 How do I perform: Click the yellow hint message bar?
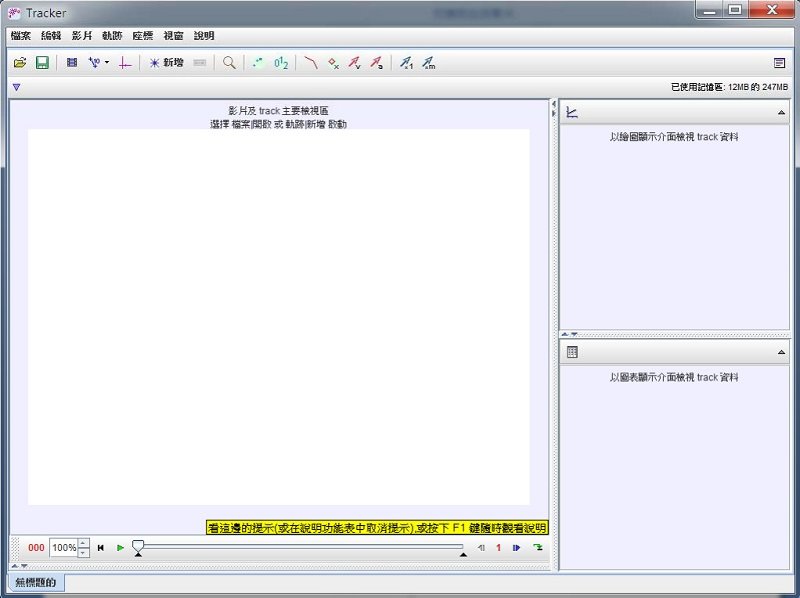point(377,528)
